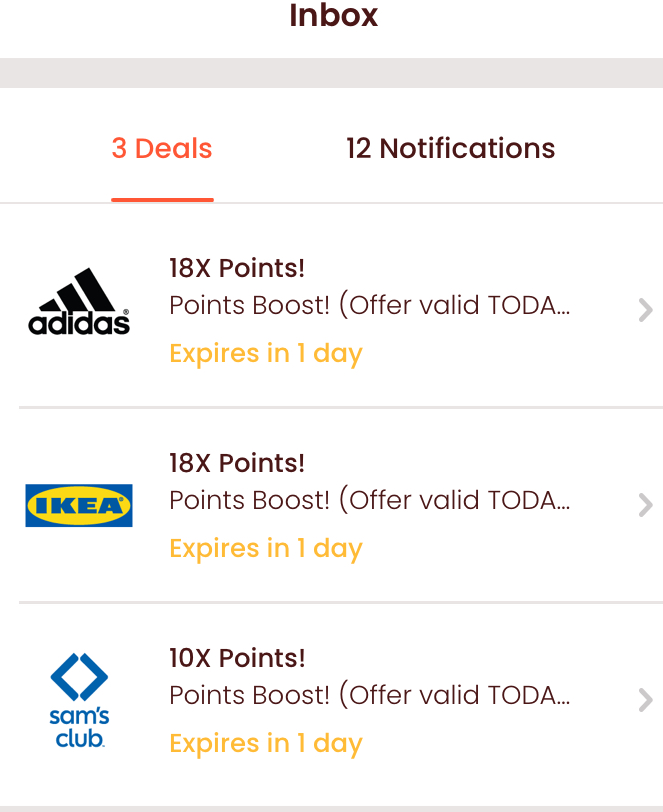The image size is (663, 812).
Task: Open IKEA deal via chevron arrow
Action: click(645, 505)
